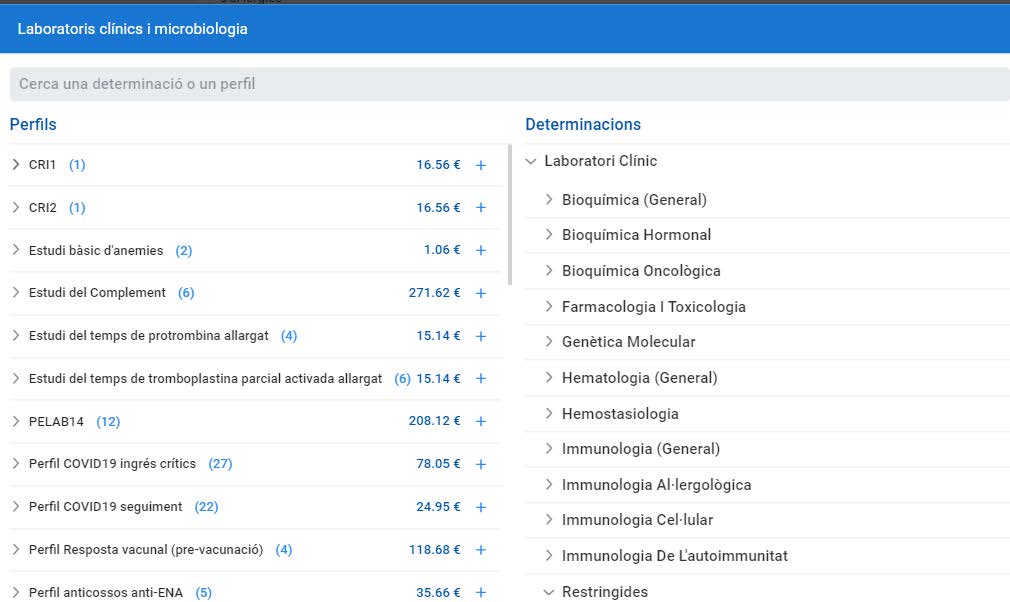Expand the Genètica Molecular category

tap(549, 342)
